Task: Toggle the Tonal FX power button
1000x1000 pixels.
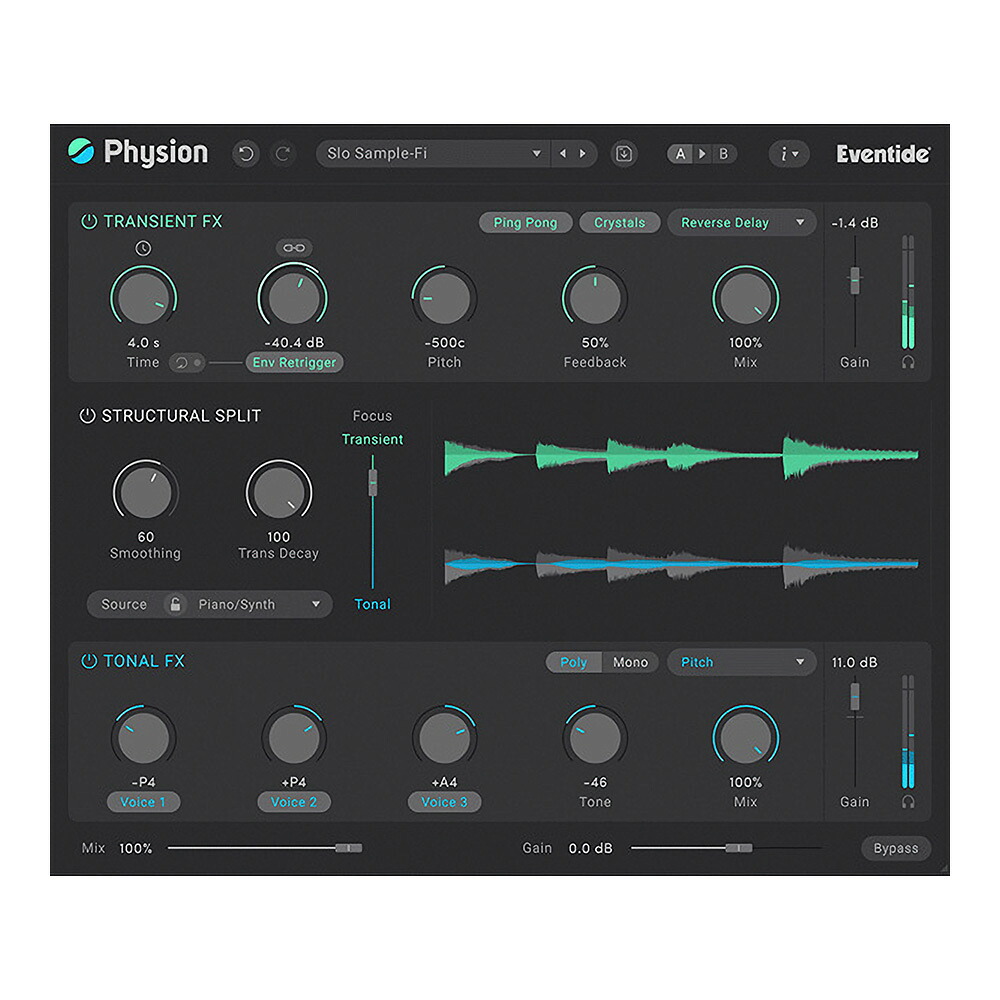Action: [89, 661]
